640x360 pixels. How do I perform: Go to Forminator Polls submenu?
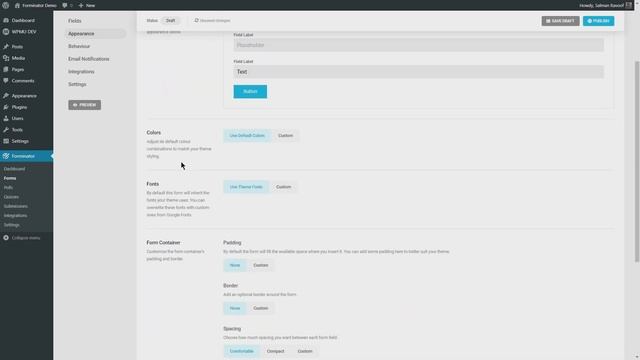coord(9,187)
